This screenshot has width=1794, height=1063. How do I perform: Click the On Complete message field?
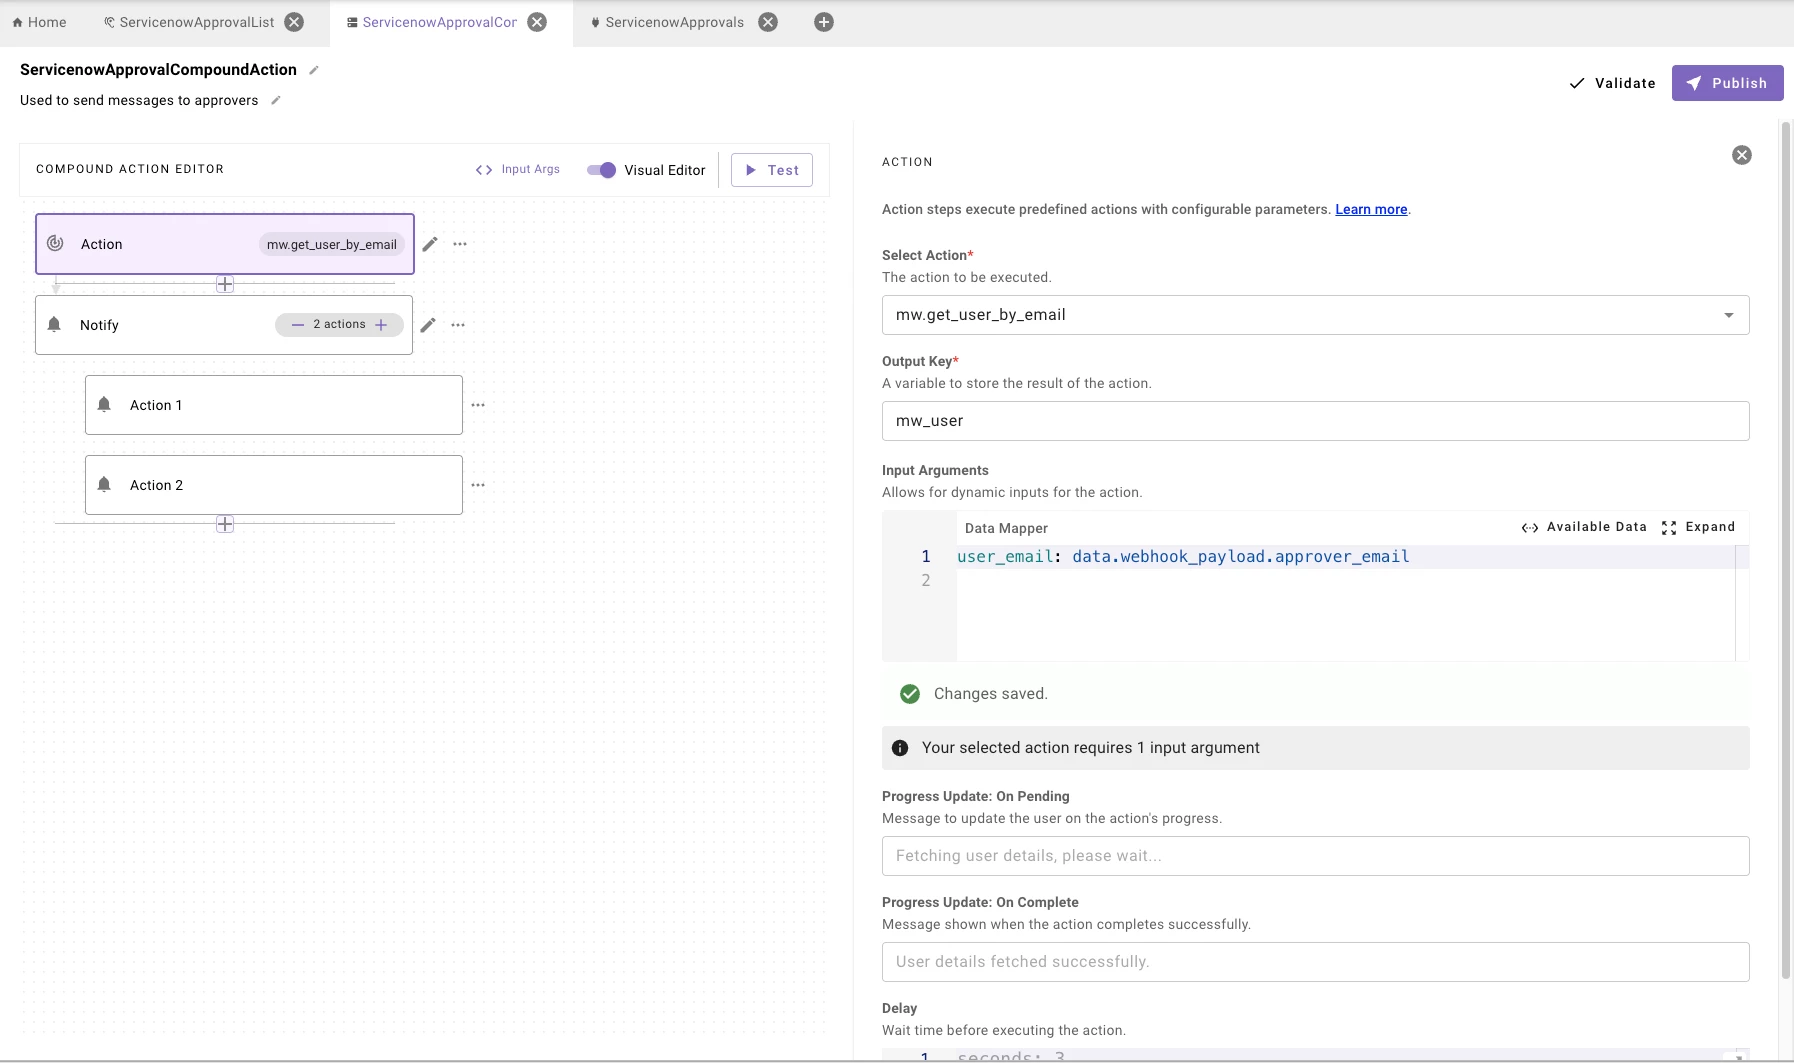[x=1315, y=962]
